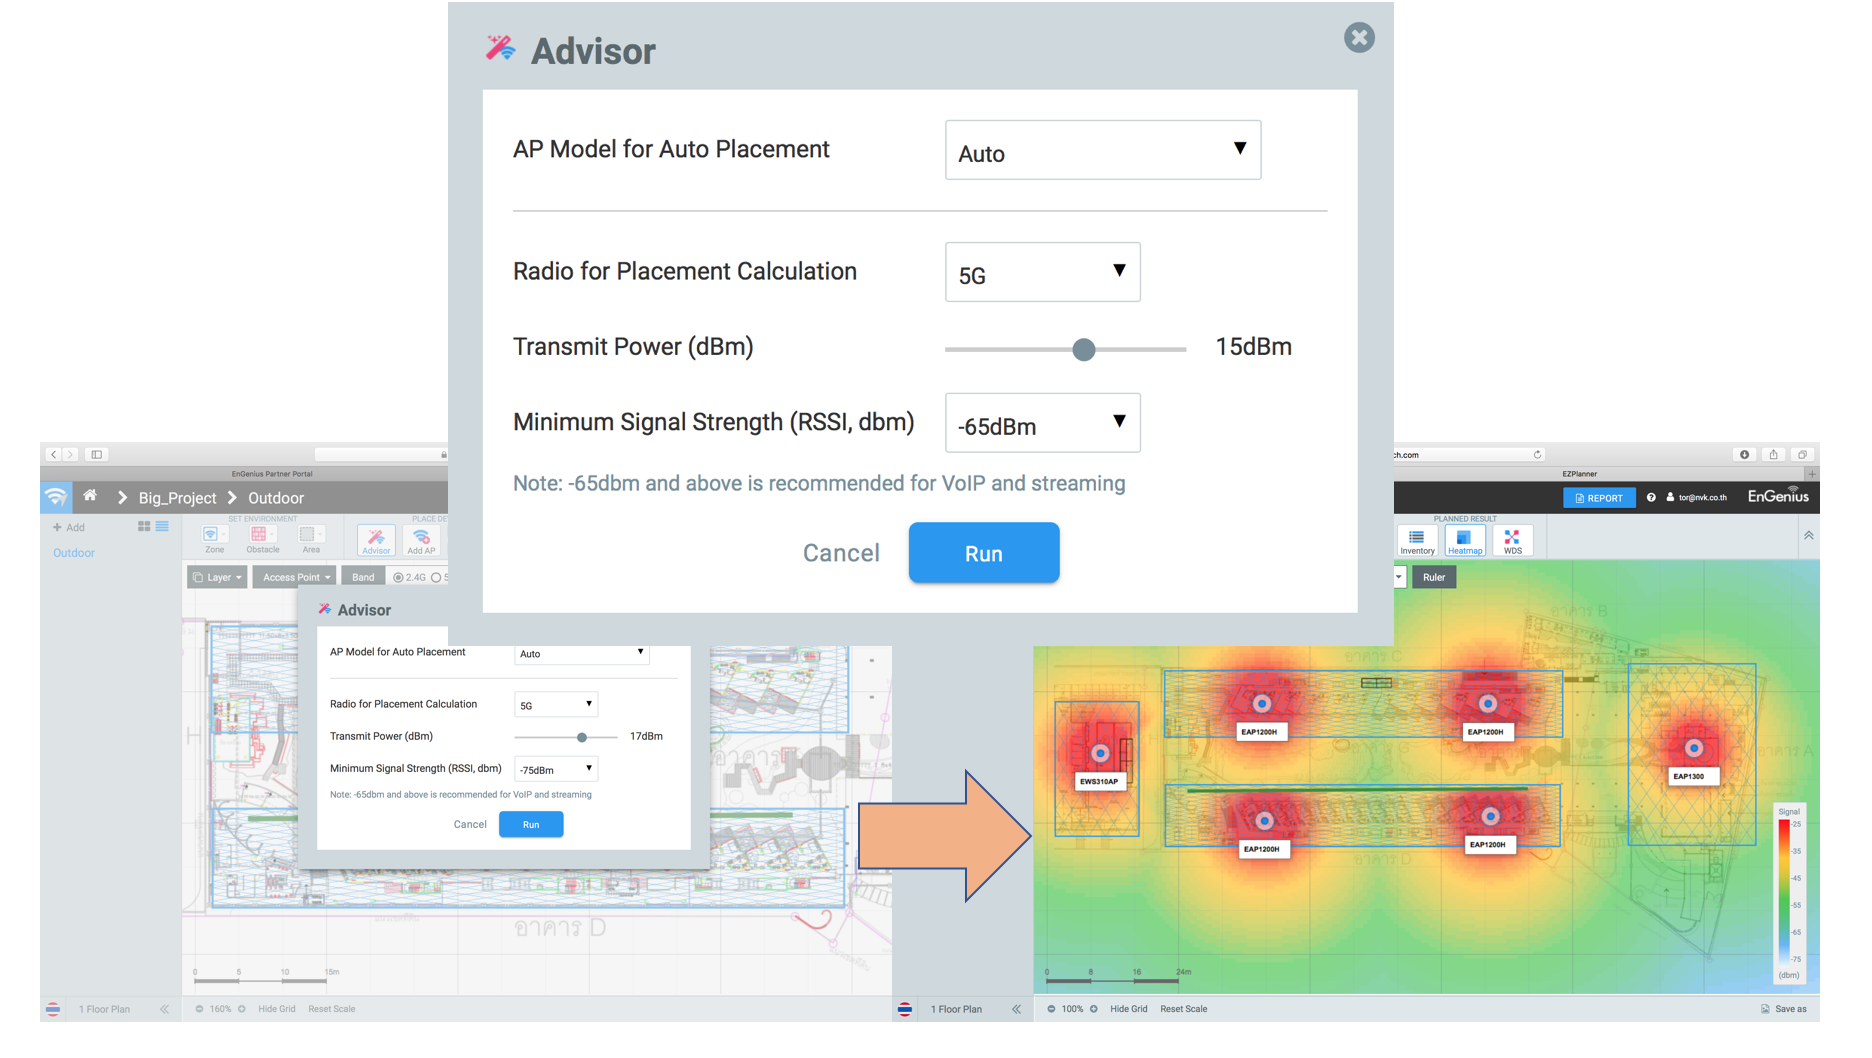The image size is (1872, 1058).
Task: Open the WDS view
Action: pos(1512,542)
